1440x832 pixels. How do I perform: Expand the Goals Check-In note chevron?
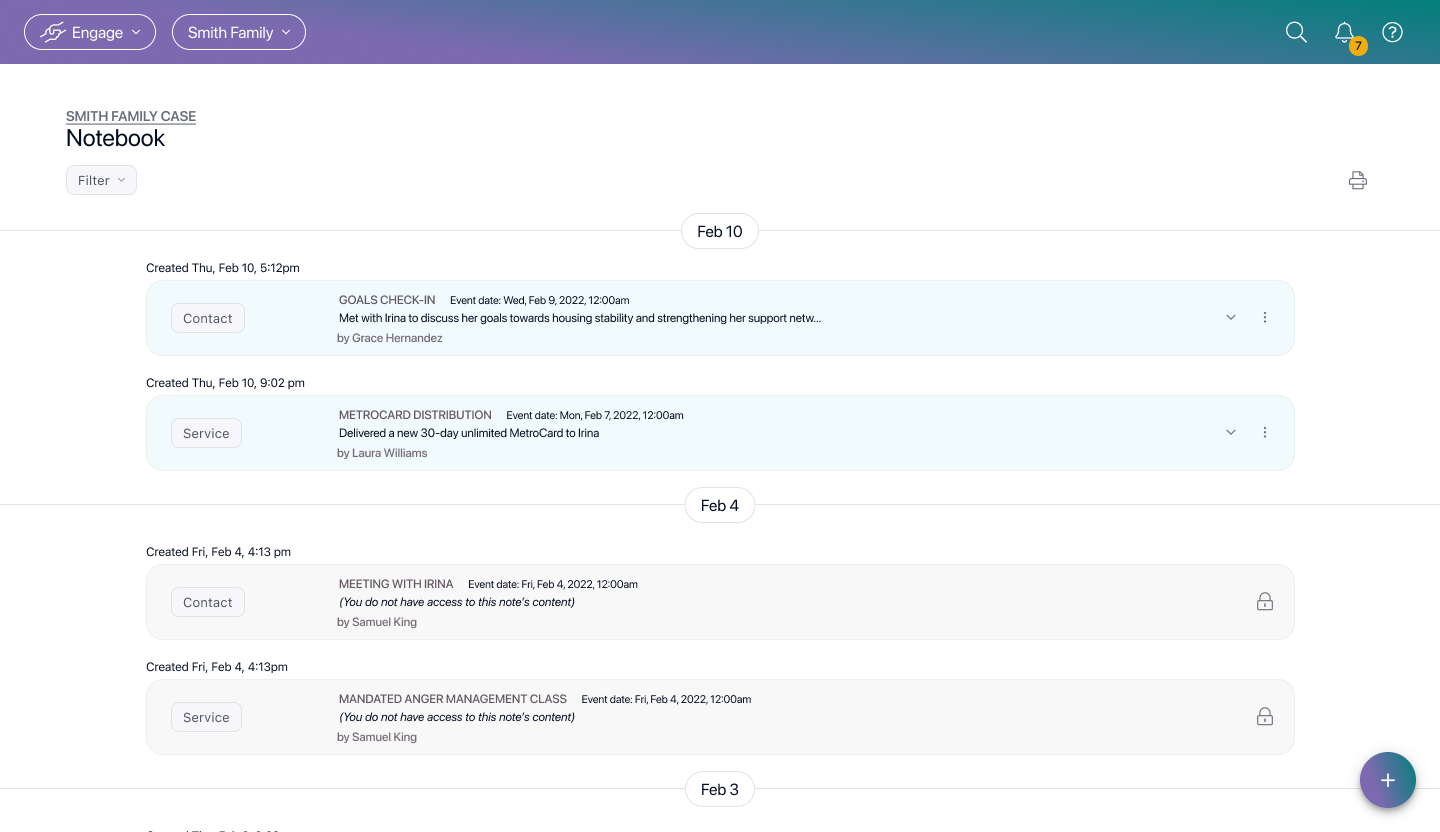click(1231, 318)
